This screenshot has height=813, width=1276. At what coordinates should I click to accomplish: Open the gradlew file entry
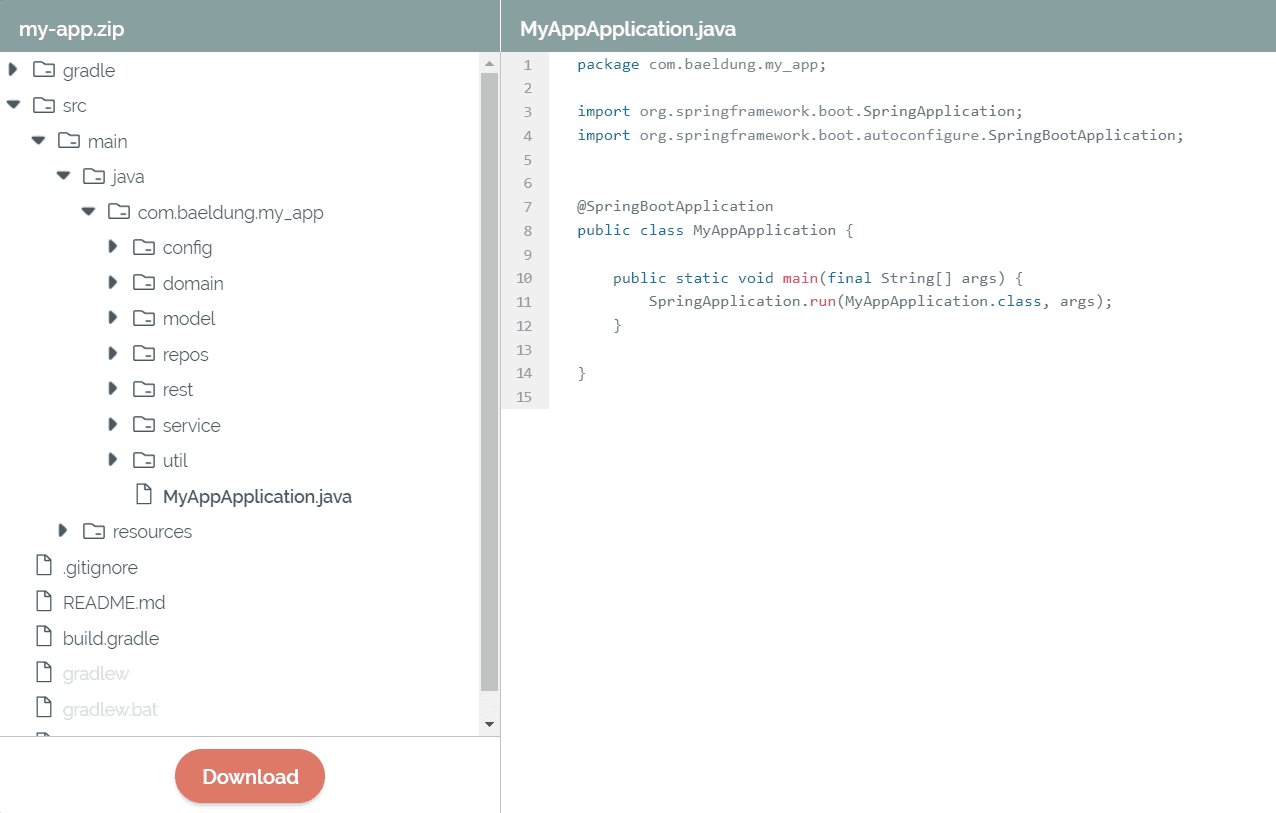click(95, 673)
